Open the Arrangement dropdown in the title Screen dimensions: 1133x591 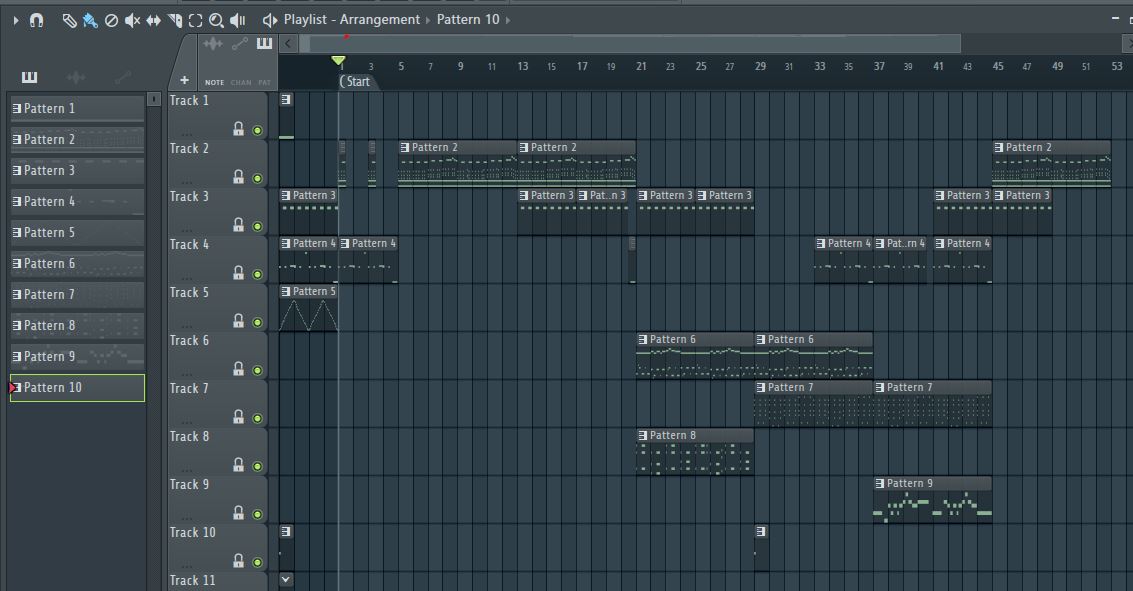[379, 20]
